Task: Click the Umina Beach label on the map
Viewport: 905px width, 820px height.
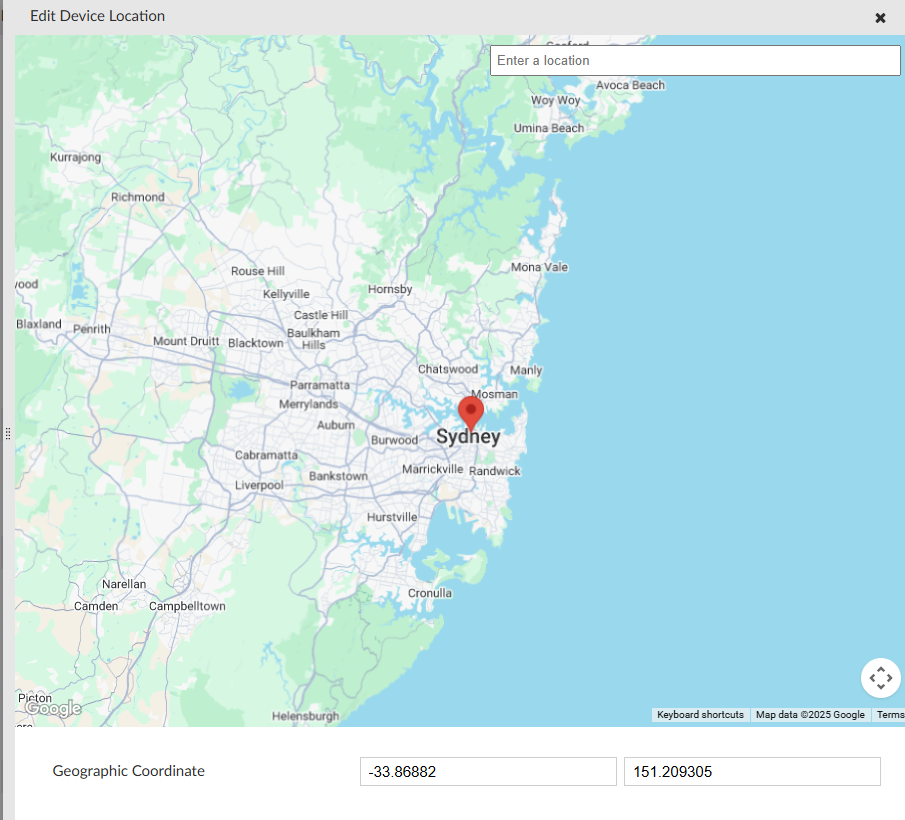Action: click(549, 128)
